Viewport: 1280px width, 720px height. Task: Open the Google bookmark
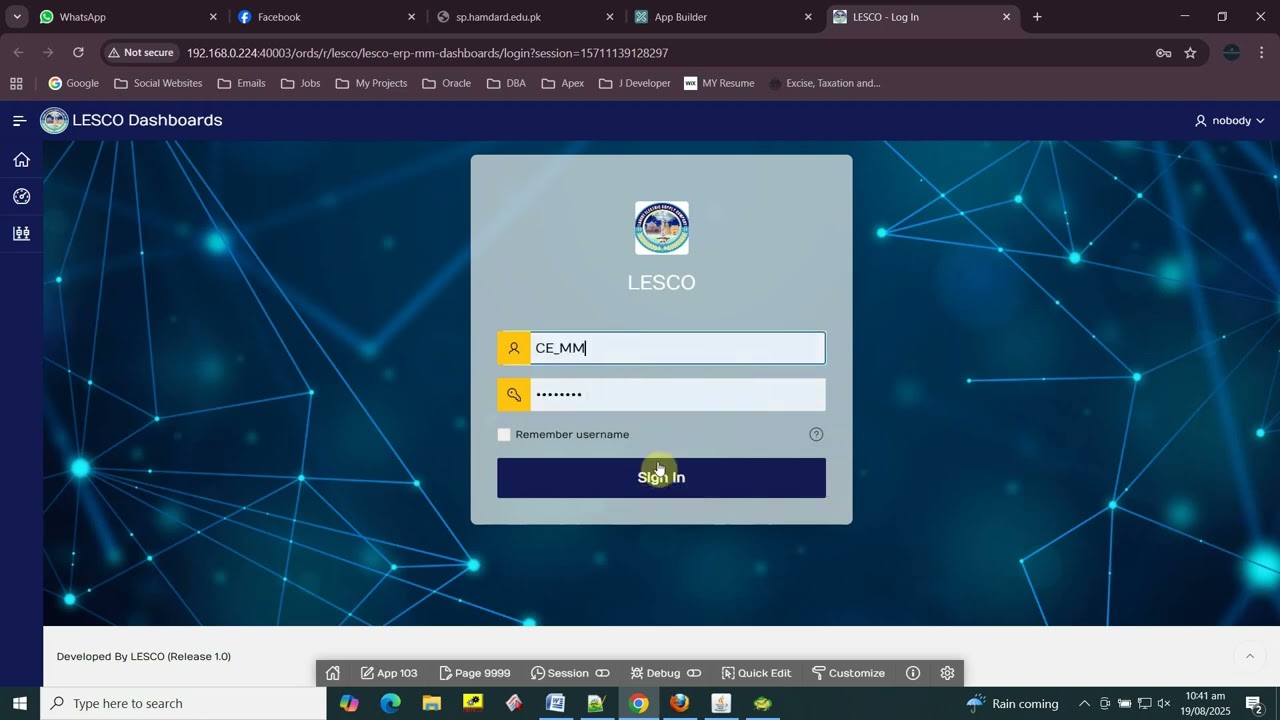point(73,83)
